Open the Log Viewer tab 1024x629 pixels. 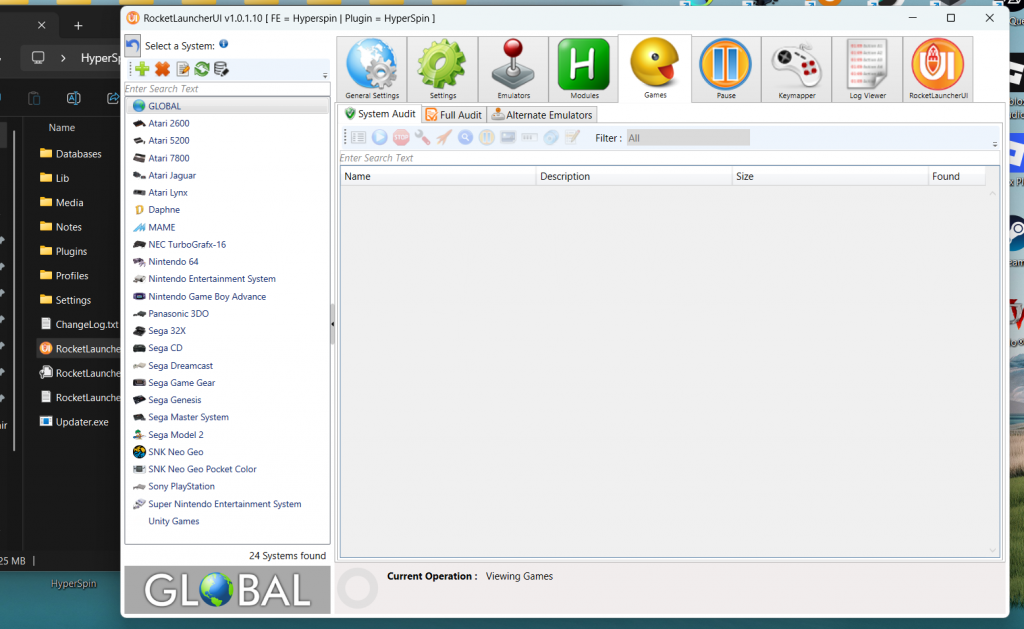(x=867, y=69)
